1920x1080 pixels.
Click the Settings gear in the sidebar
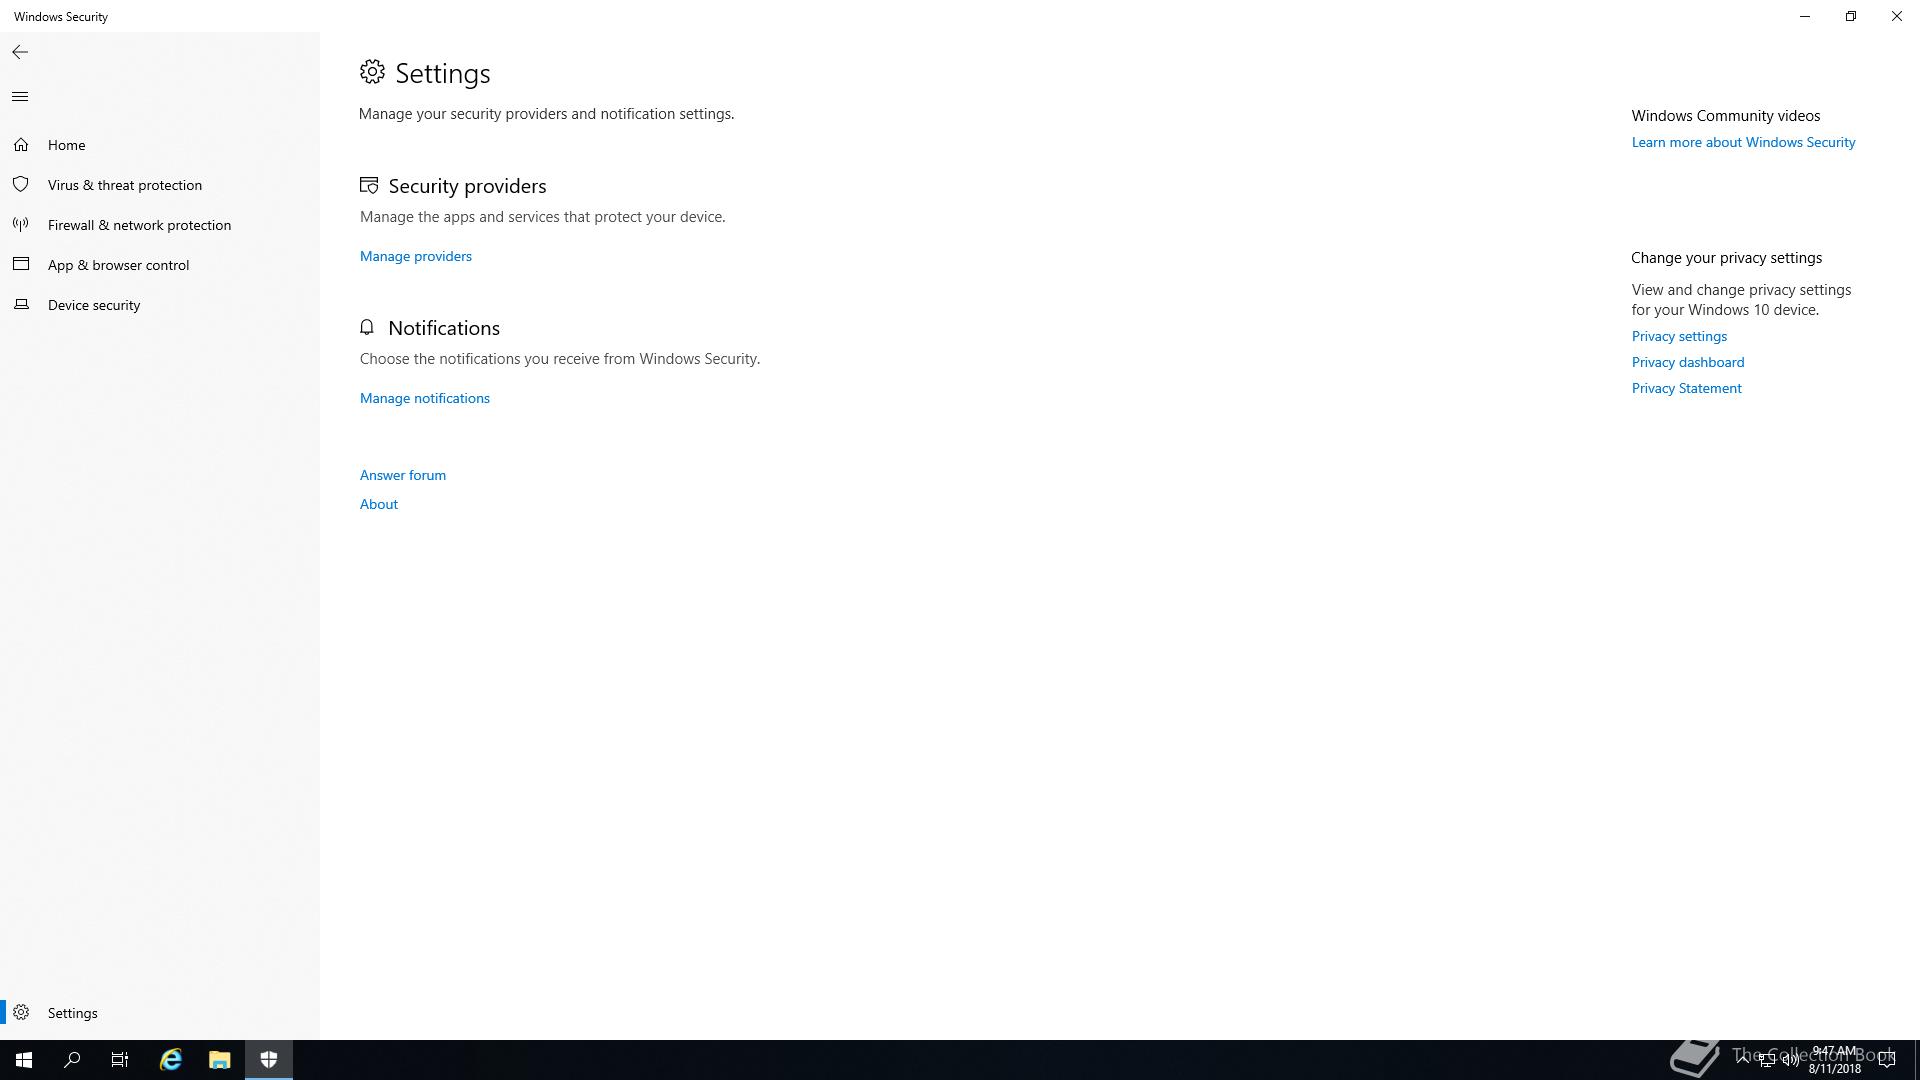pos(21,1013)
